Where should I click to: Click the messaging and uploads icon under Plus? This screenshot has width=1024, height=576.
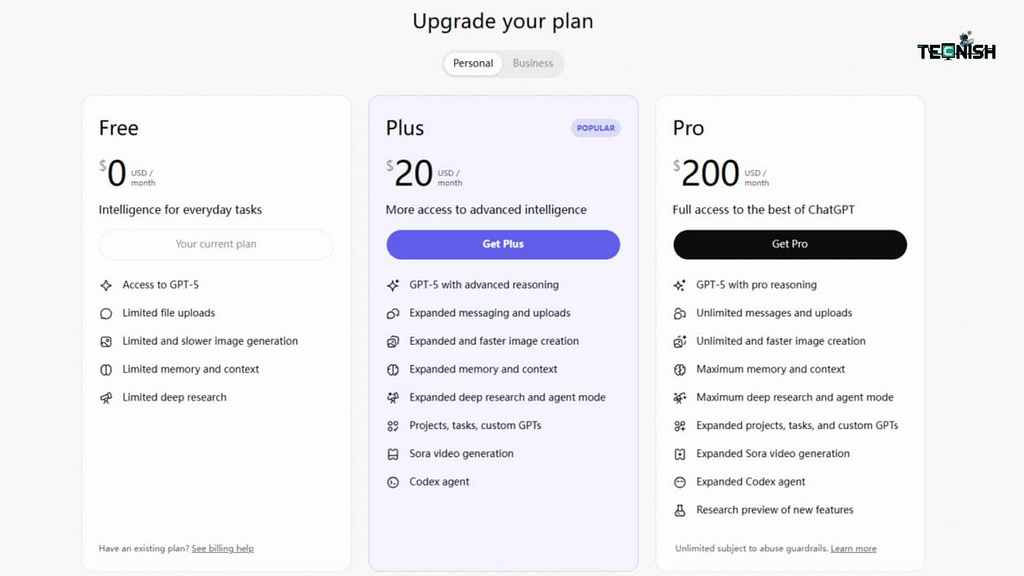coord(393,313)
